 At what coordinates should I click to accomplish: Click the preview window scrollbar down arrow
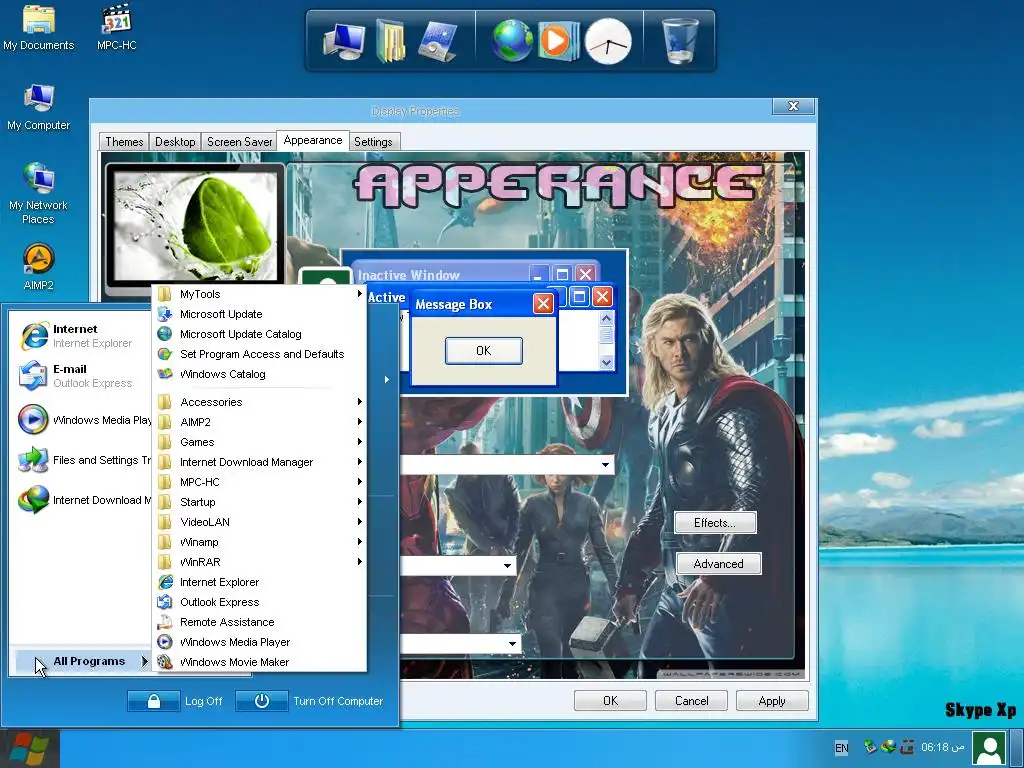[606, 362]
